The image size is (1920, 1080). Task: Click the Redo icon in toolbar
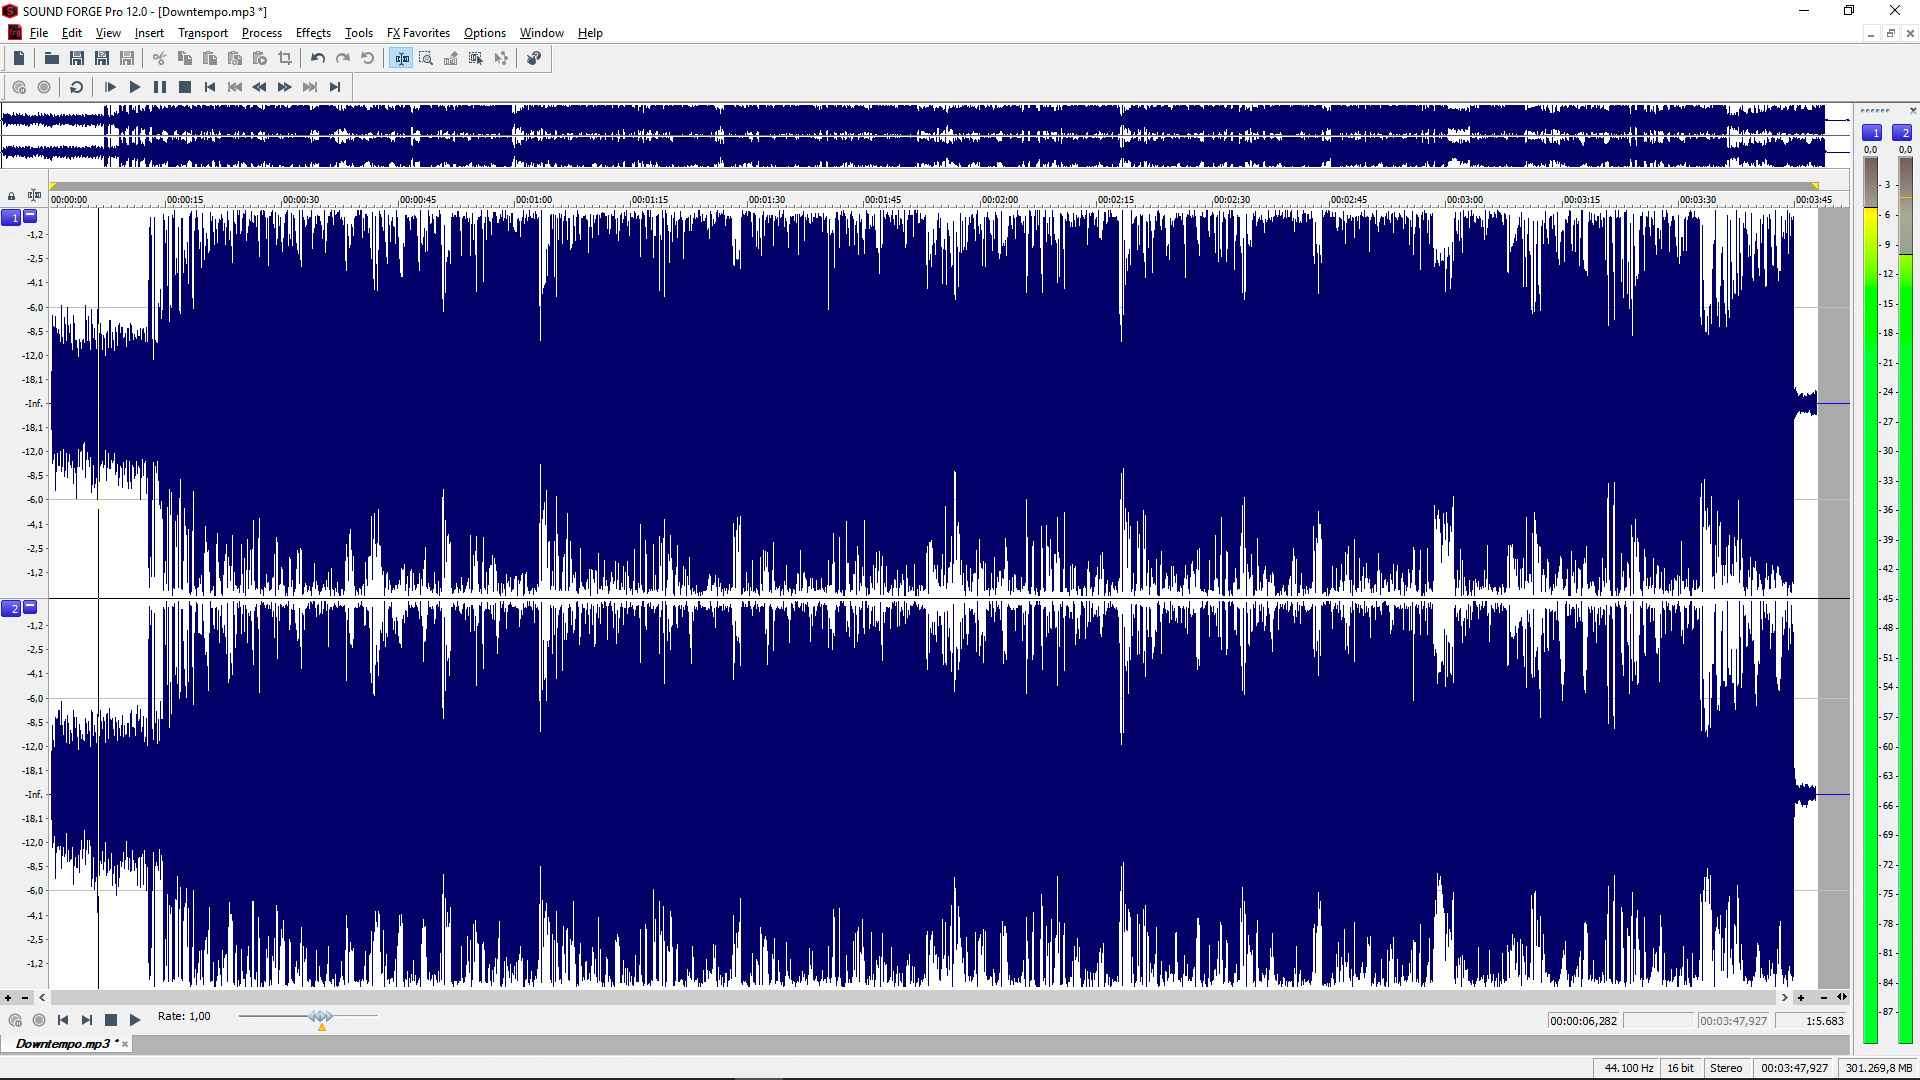click(343, 58)
